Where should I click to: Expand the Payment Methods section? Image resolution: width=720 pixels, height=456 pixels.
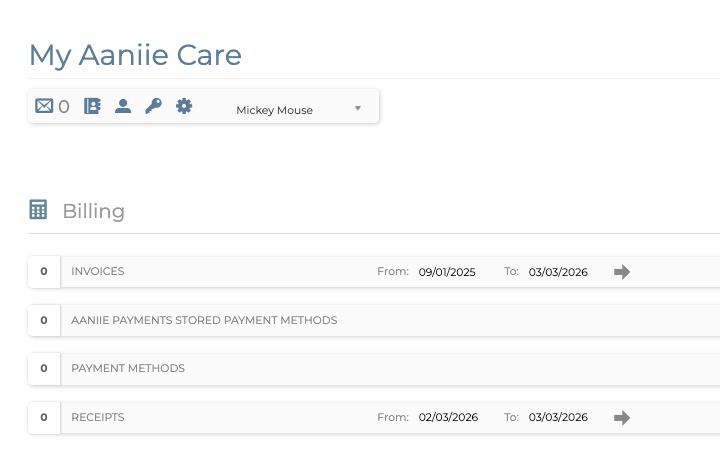click(x=128, y=369)
